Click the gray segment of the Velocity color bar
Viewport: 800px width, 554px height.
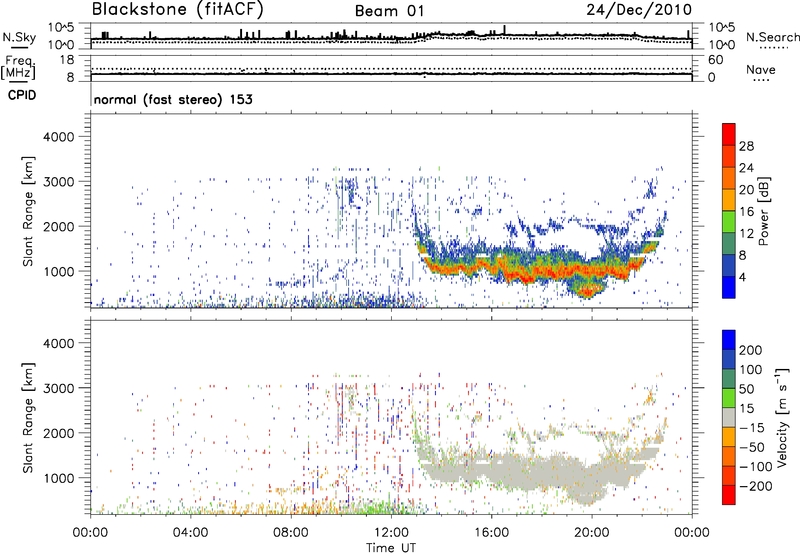(729, 417)
